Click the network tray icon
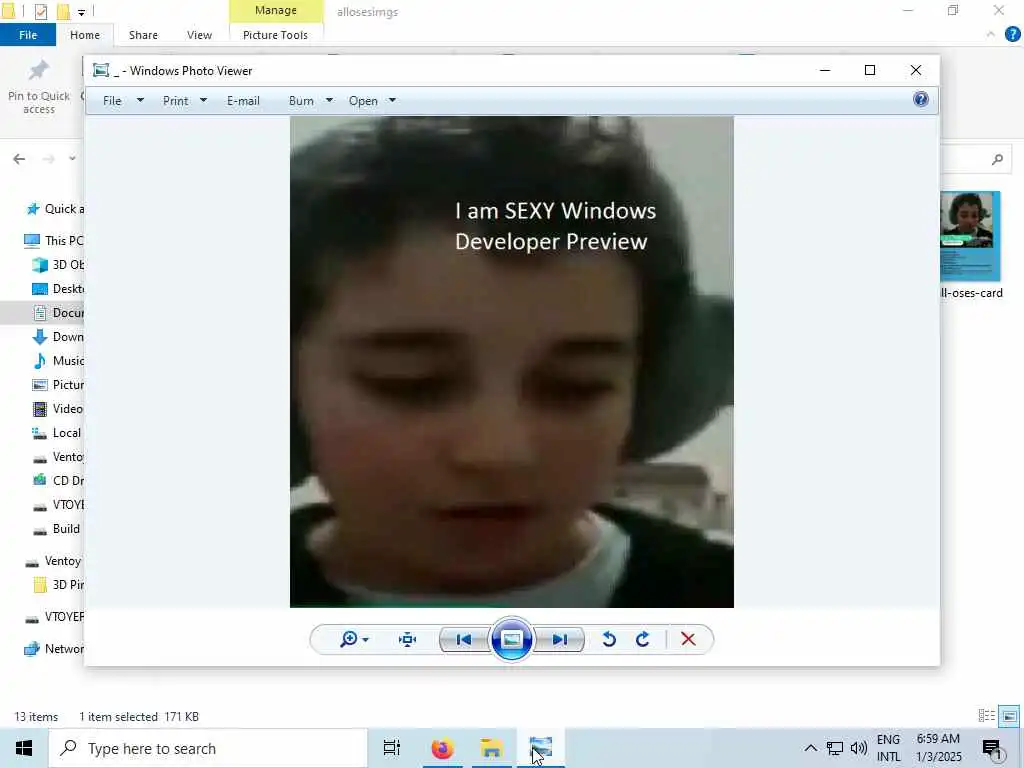The image size is (1024, 768). pyautogui.click(x=835, y=748)
